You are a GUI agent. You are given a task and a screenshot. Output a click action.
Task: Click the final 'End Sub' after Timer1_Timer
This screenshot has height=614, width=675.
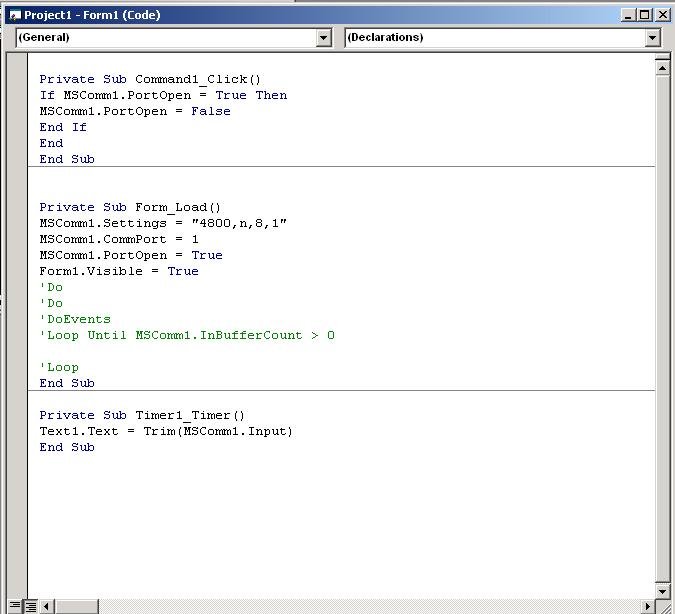pos(67,447)
